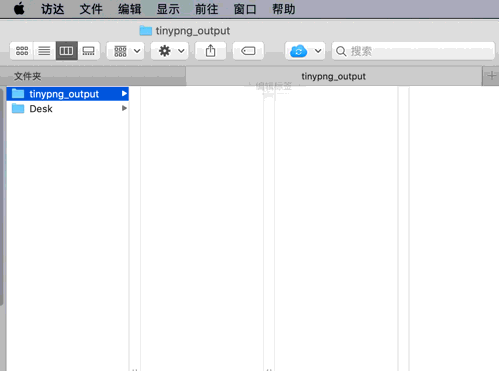The image size is (499, 371).
Task: Expand the tinypng_output folder arrow
Action: point(124,94)
